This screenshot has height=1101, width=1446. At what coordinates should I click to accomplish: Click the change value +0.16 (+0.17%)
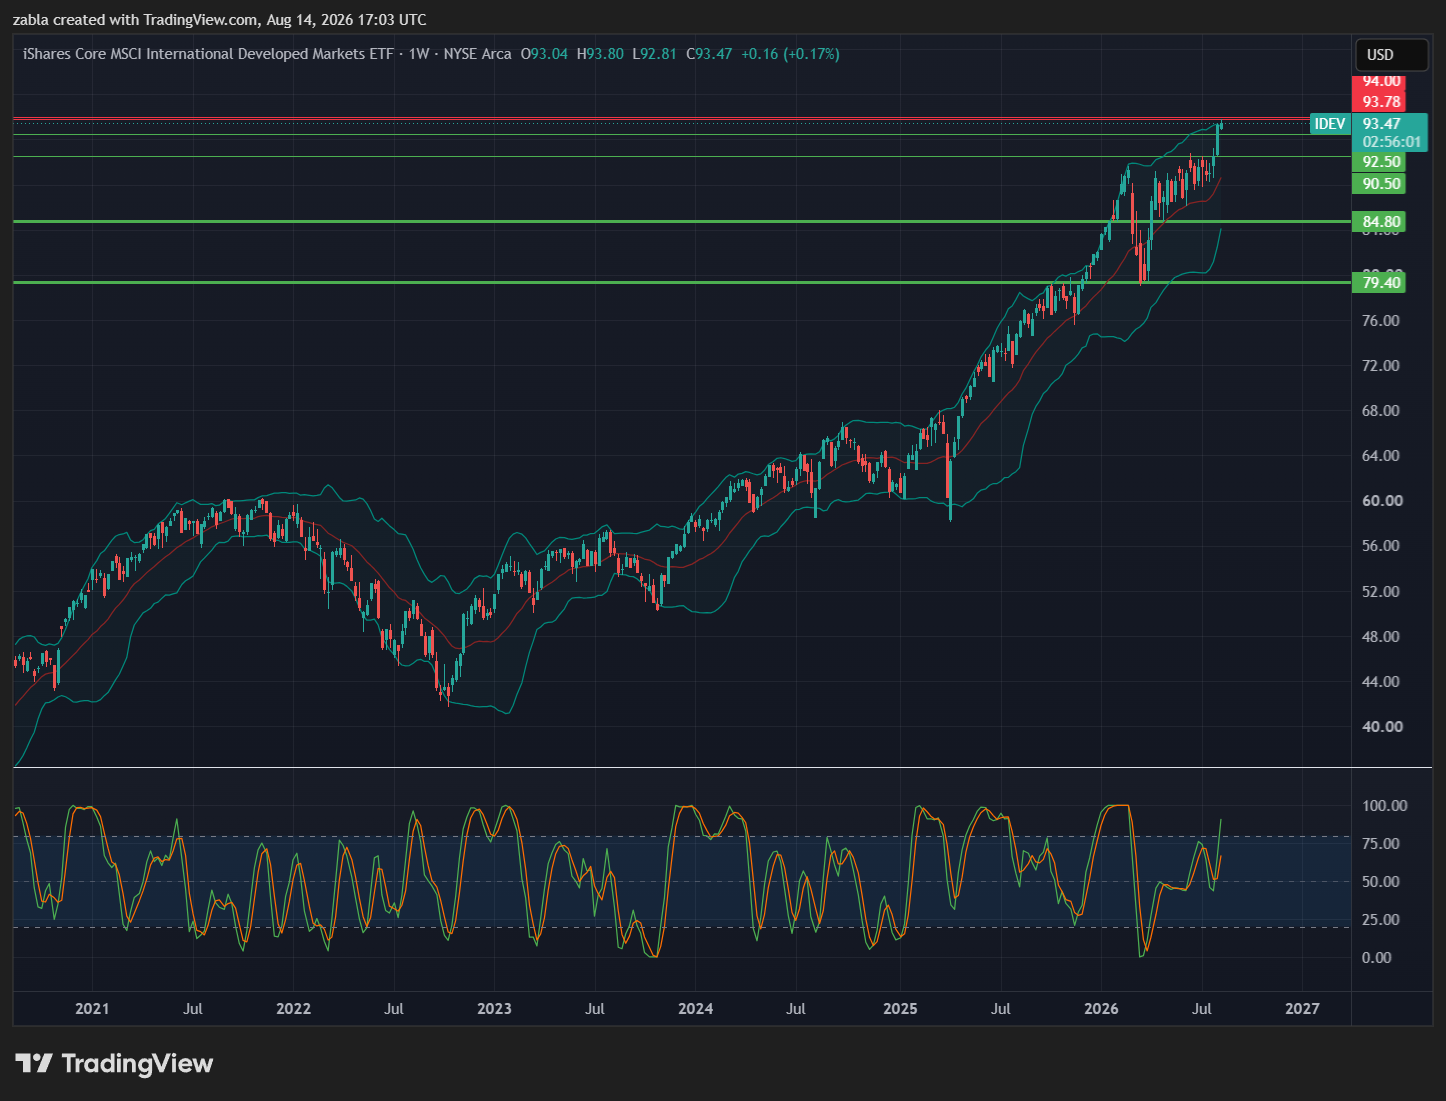(x=790, y=54)
